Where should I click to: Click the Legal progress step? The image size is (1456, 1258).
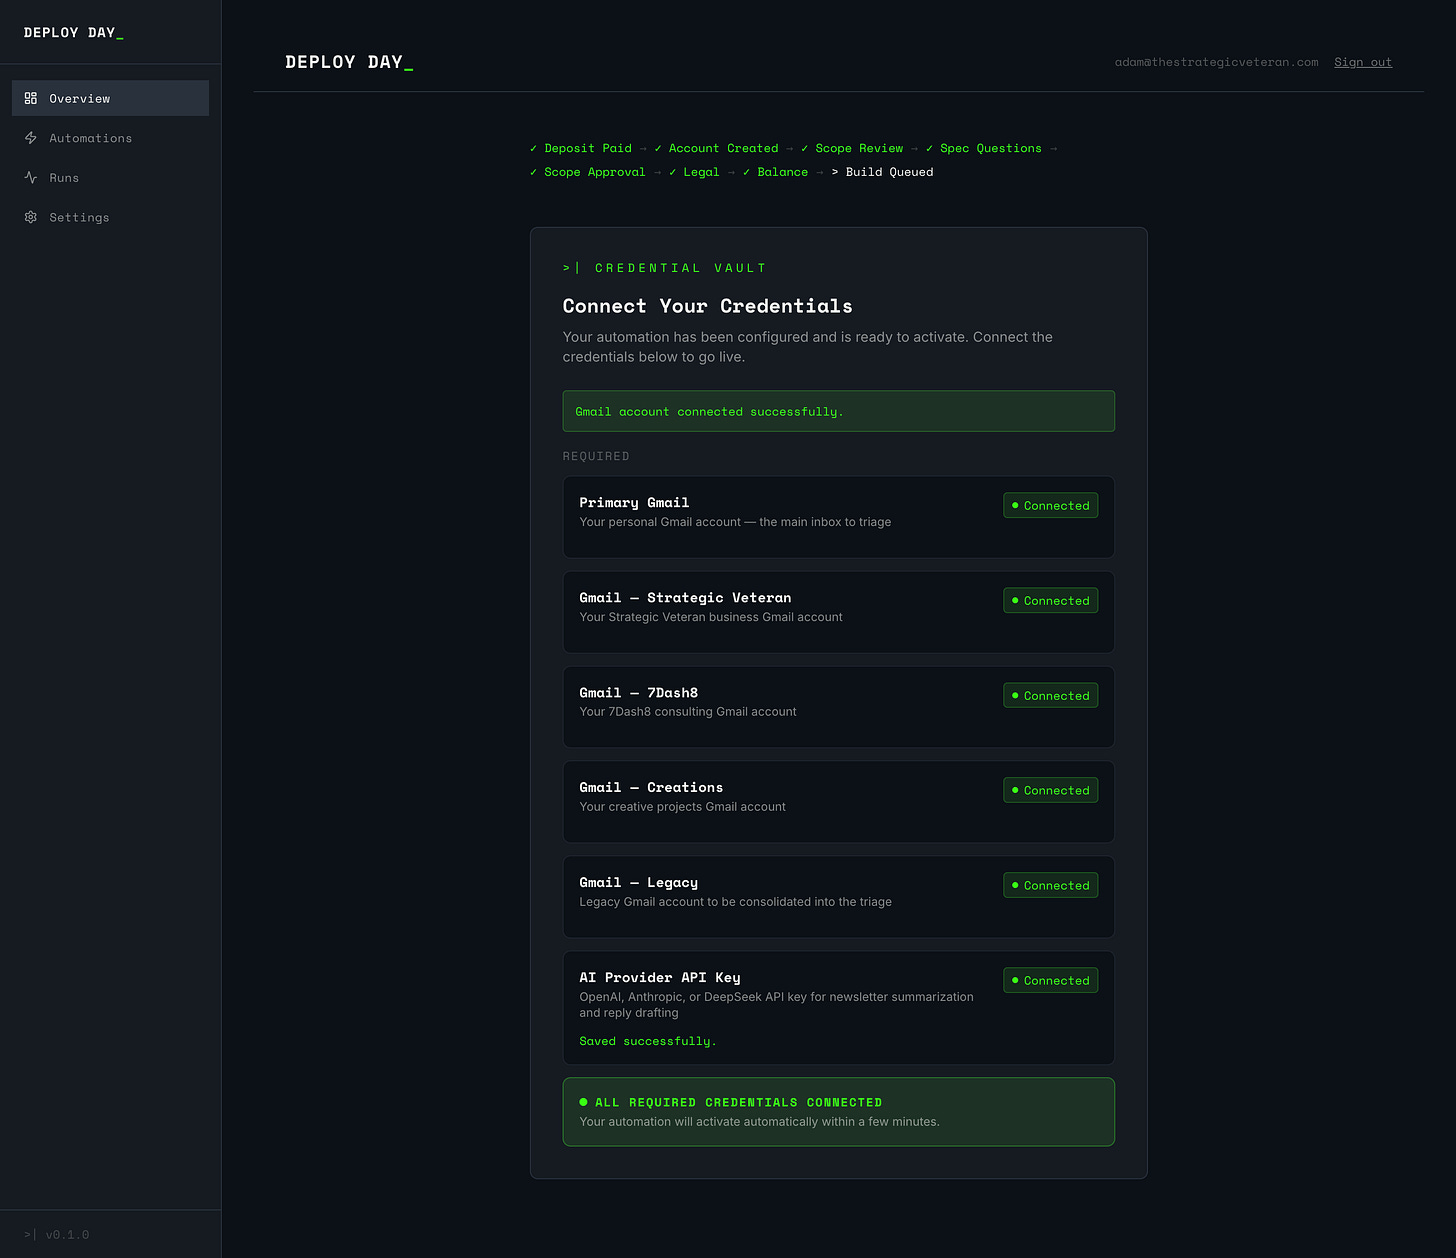(x=694, y=172)
